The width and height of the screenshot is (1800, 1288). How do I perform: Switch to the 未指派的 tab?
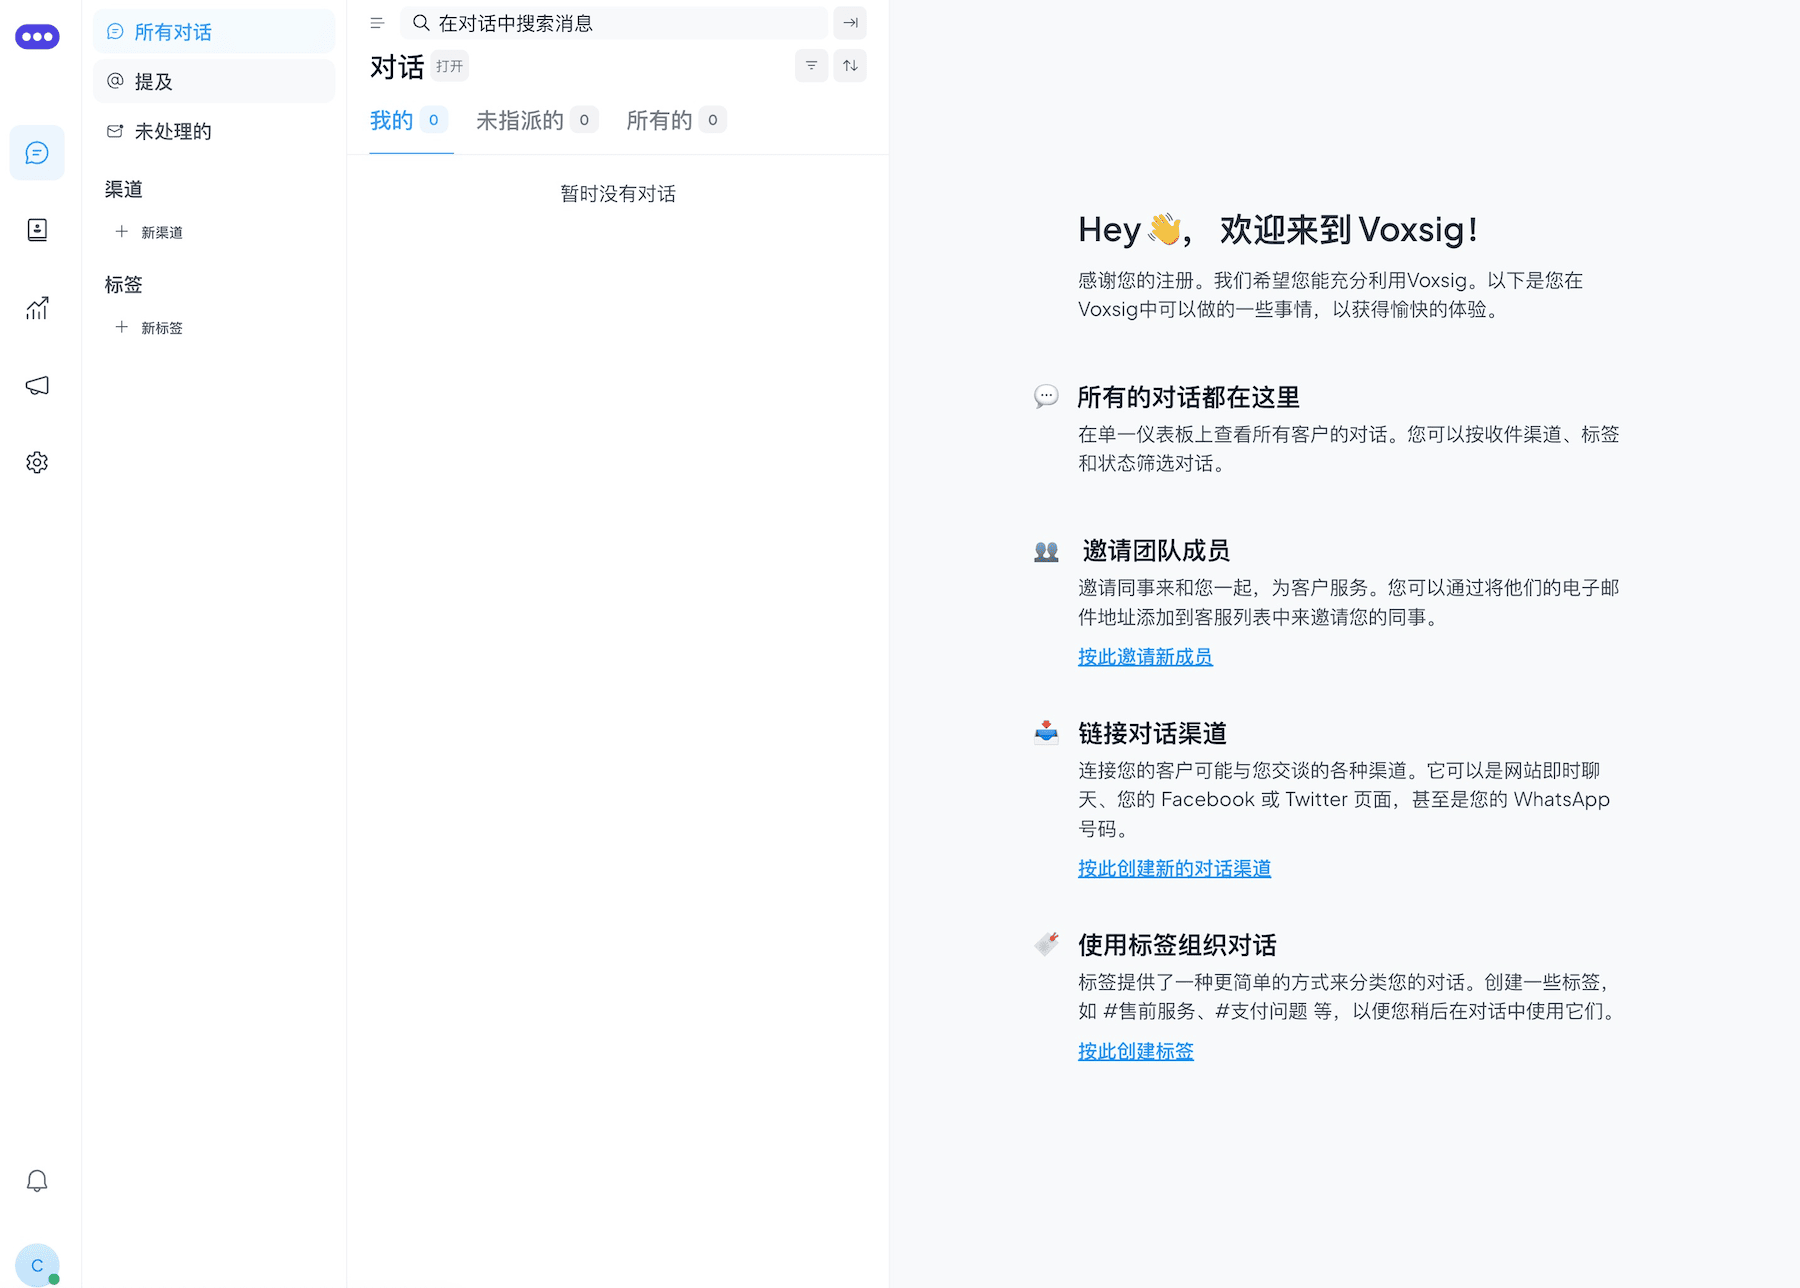[x=537, y=121]
